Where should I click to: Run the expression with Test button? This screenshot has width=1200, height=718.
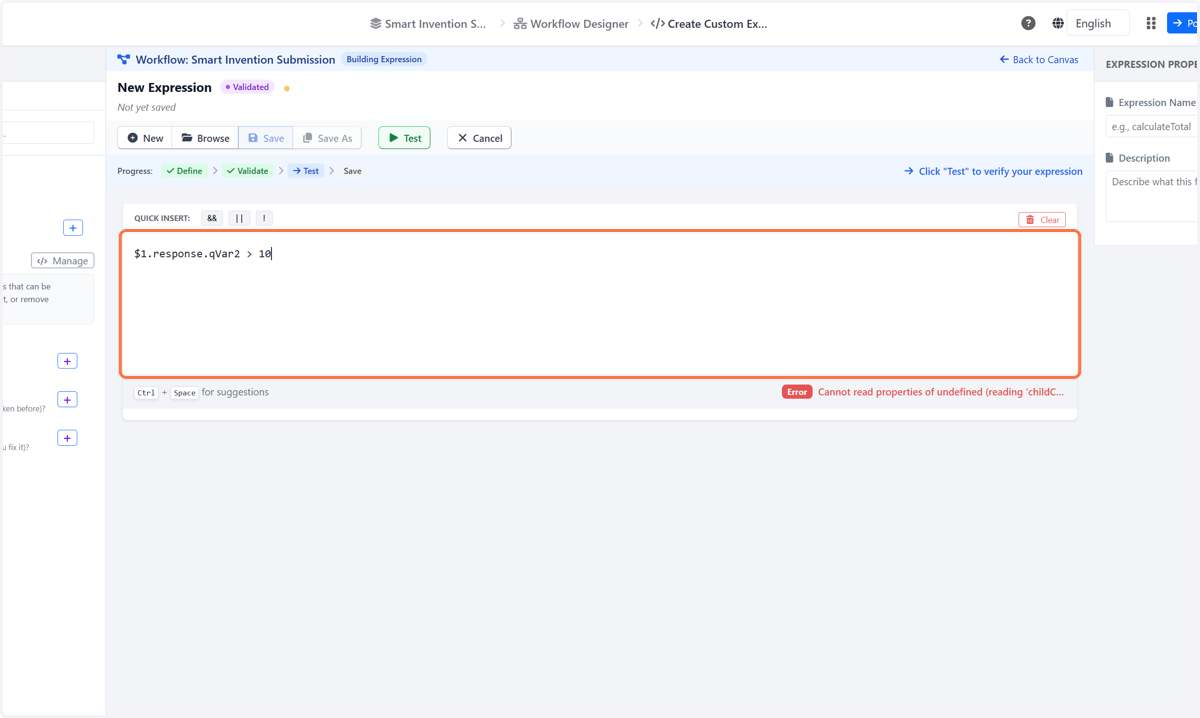pos(404,138)
